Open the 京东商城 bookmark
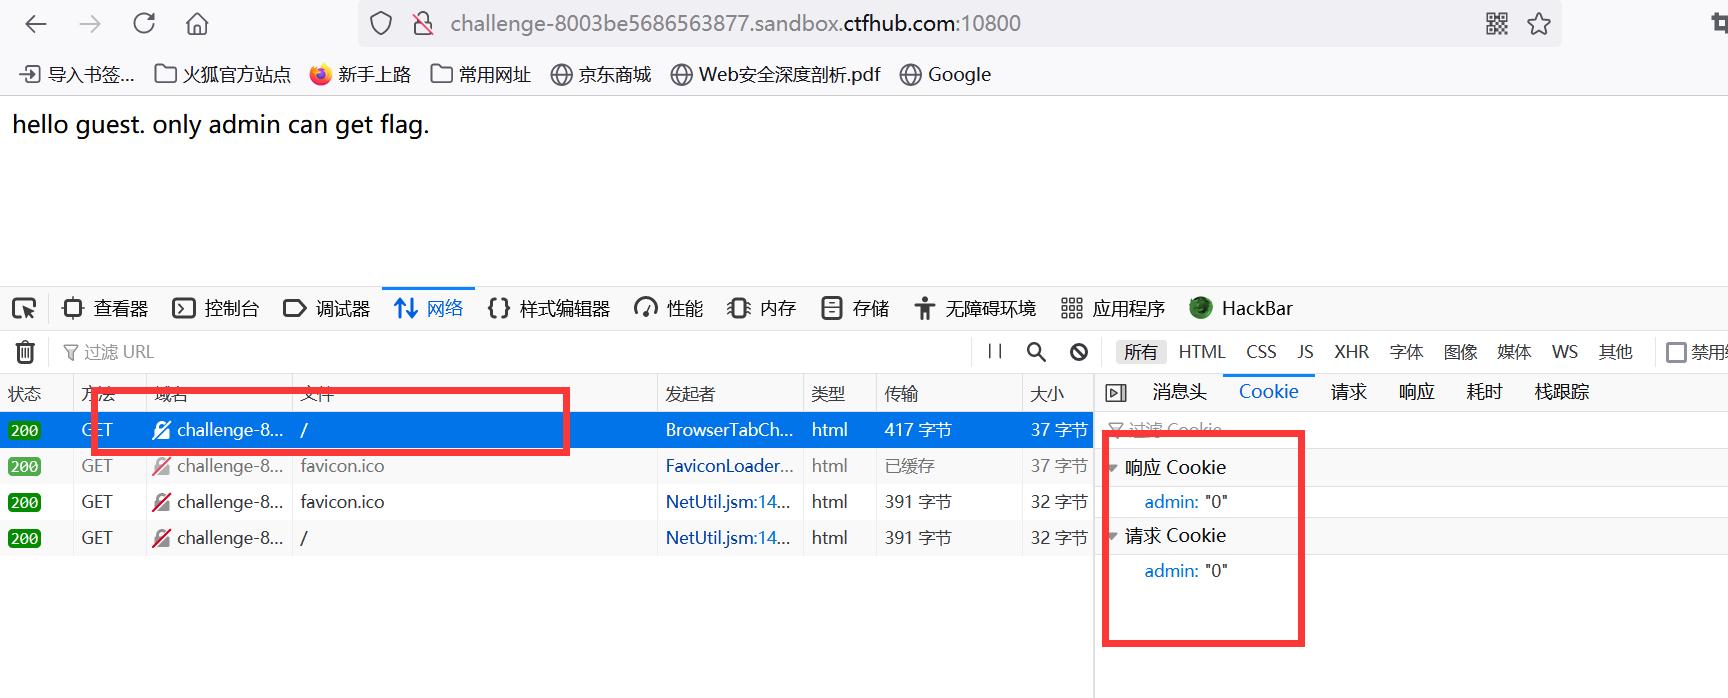Viewport: 1728px width, 698px height. click(x=601, y=74)
